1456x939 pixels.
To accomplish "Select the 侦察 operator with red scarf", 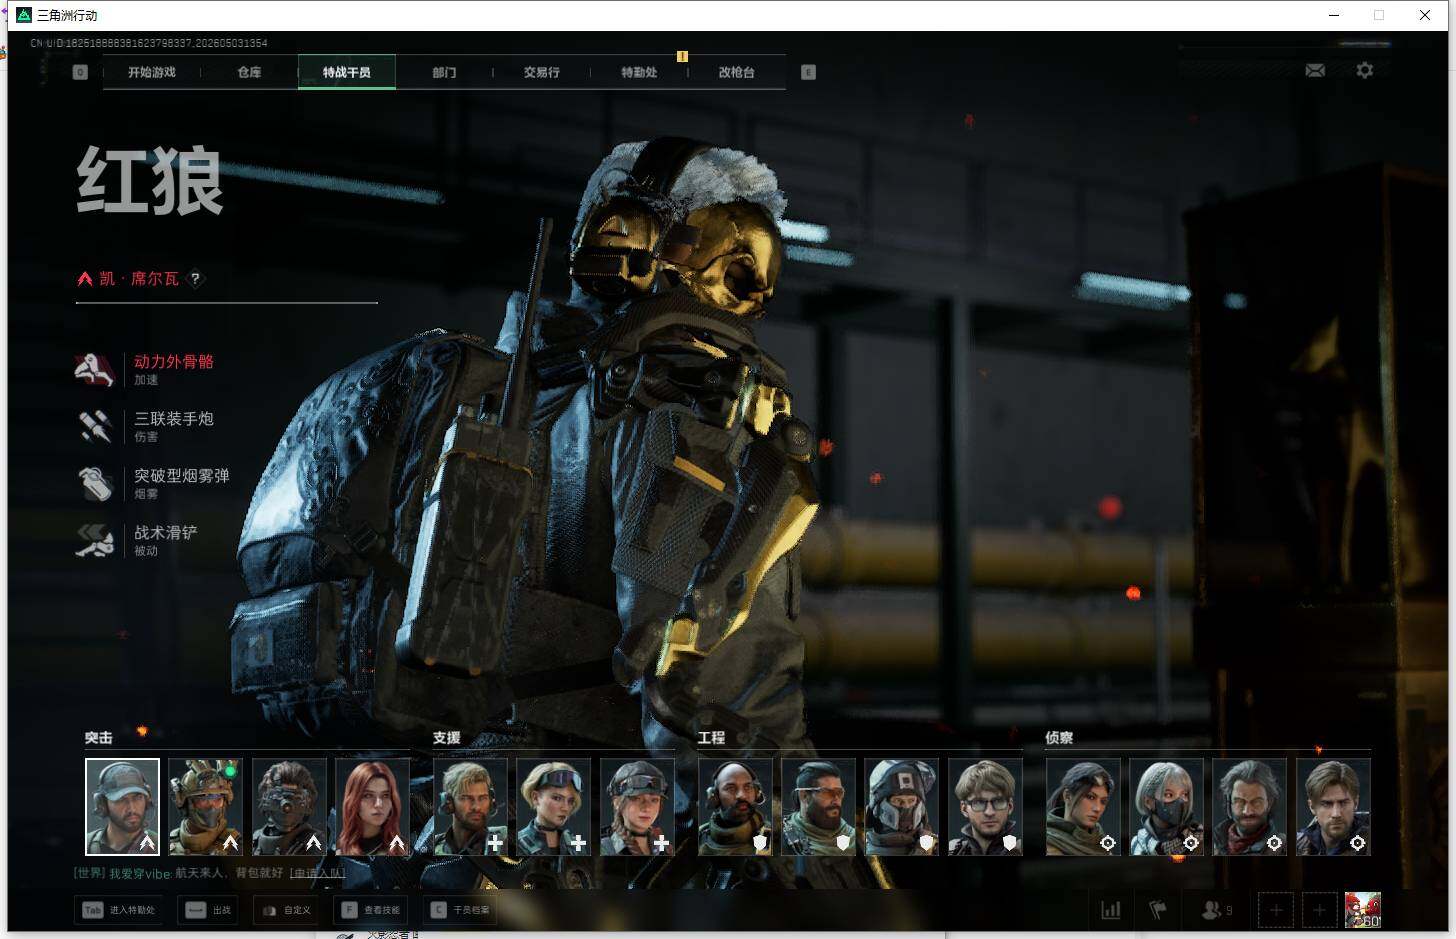I will 1250,807.
